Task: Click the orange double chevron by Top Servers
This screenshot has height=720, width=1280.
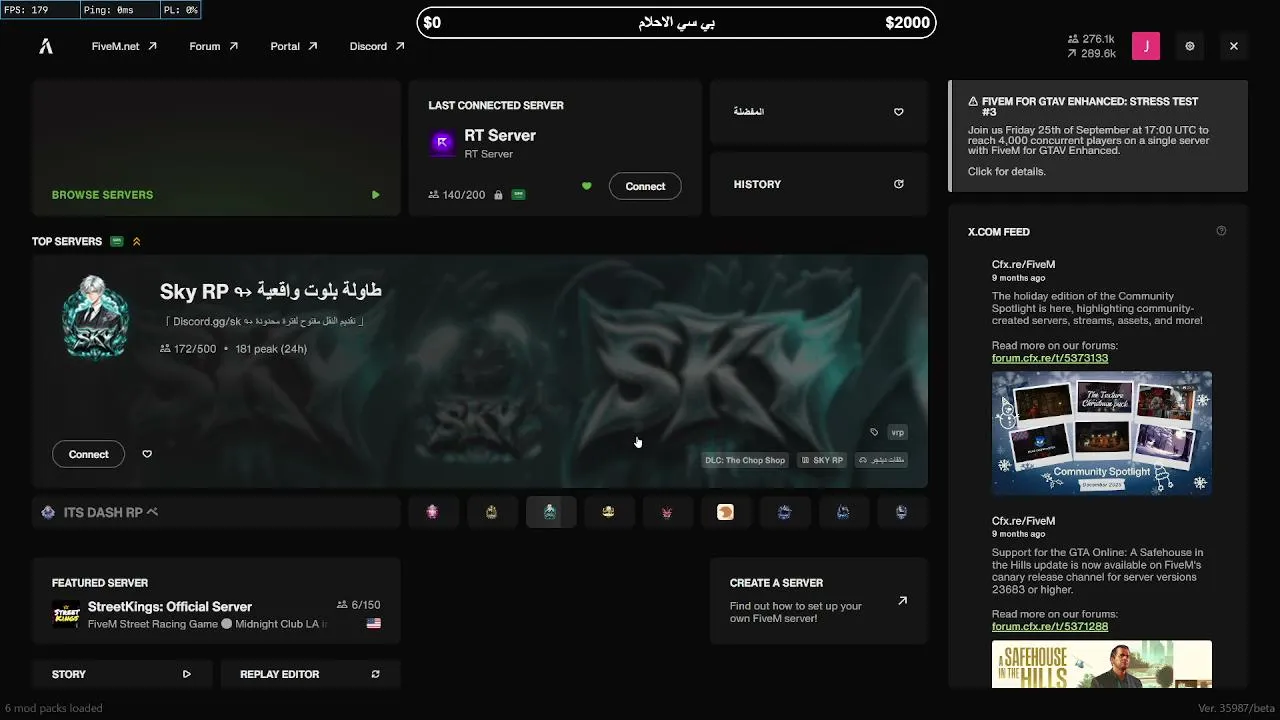Action: pyautogui.click(x=137, y=241)
